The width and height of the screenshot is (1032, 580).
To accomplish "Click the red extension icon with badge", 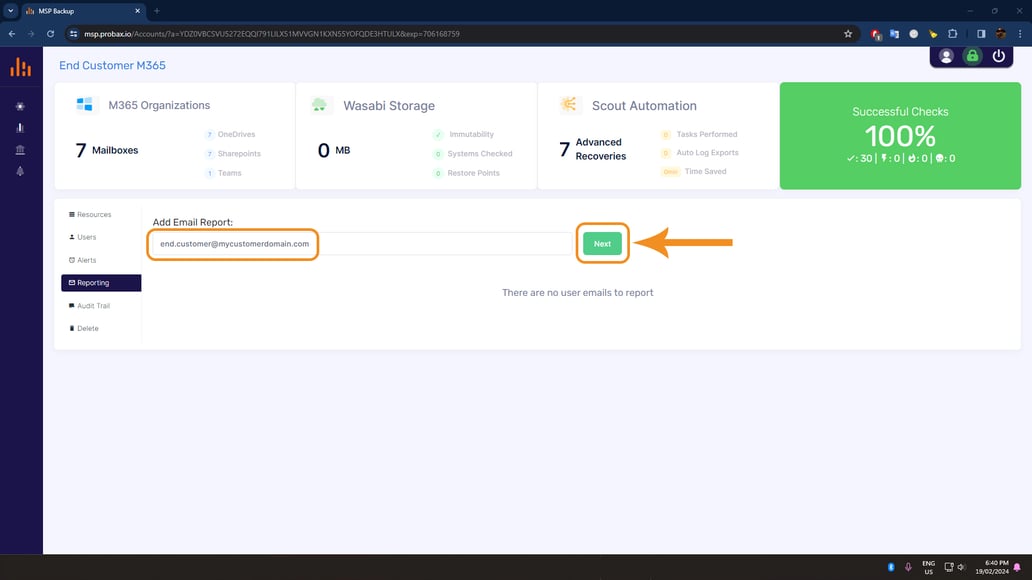I will [875, 34].
